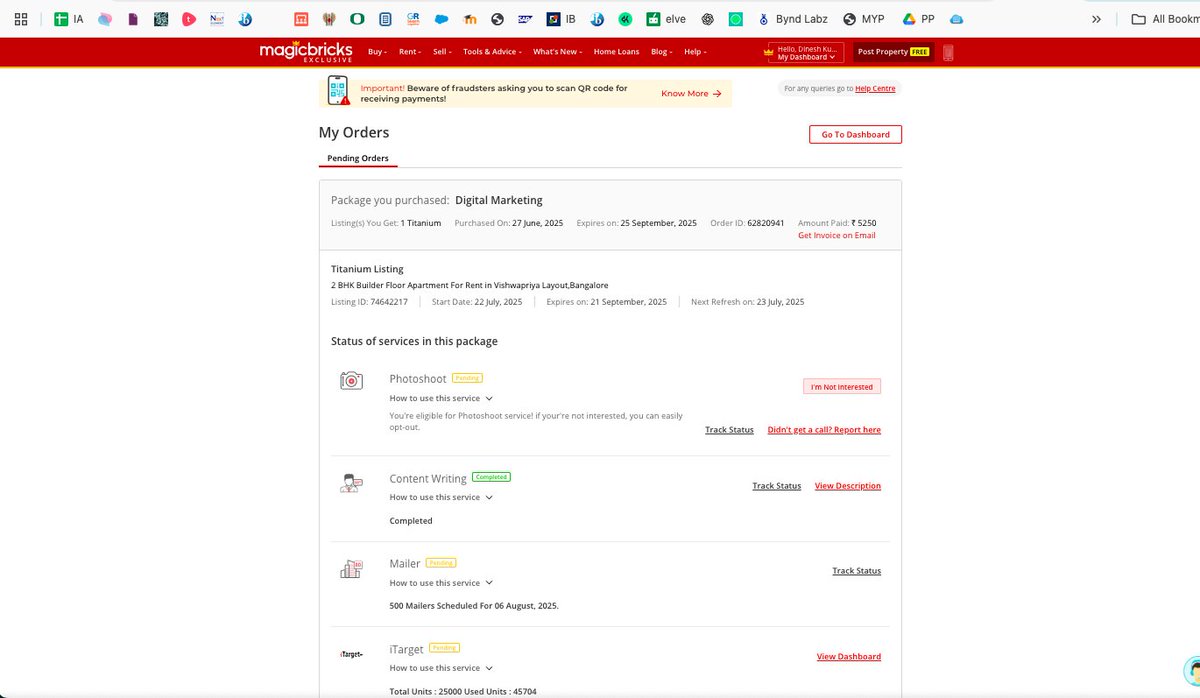Open the chat assistant avatar

click(x=1191, y=671)
